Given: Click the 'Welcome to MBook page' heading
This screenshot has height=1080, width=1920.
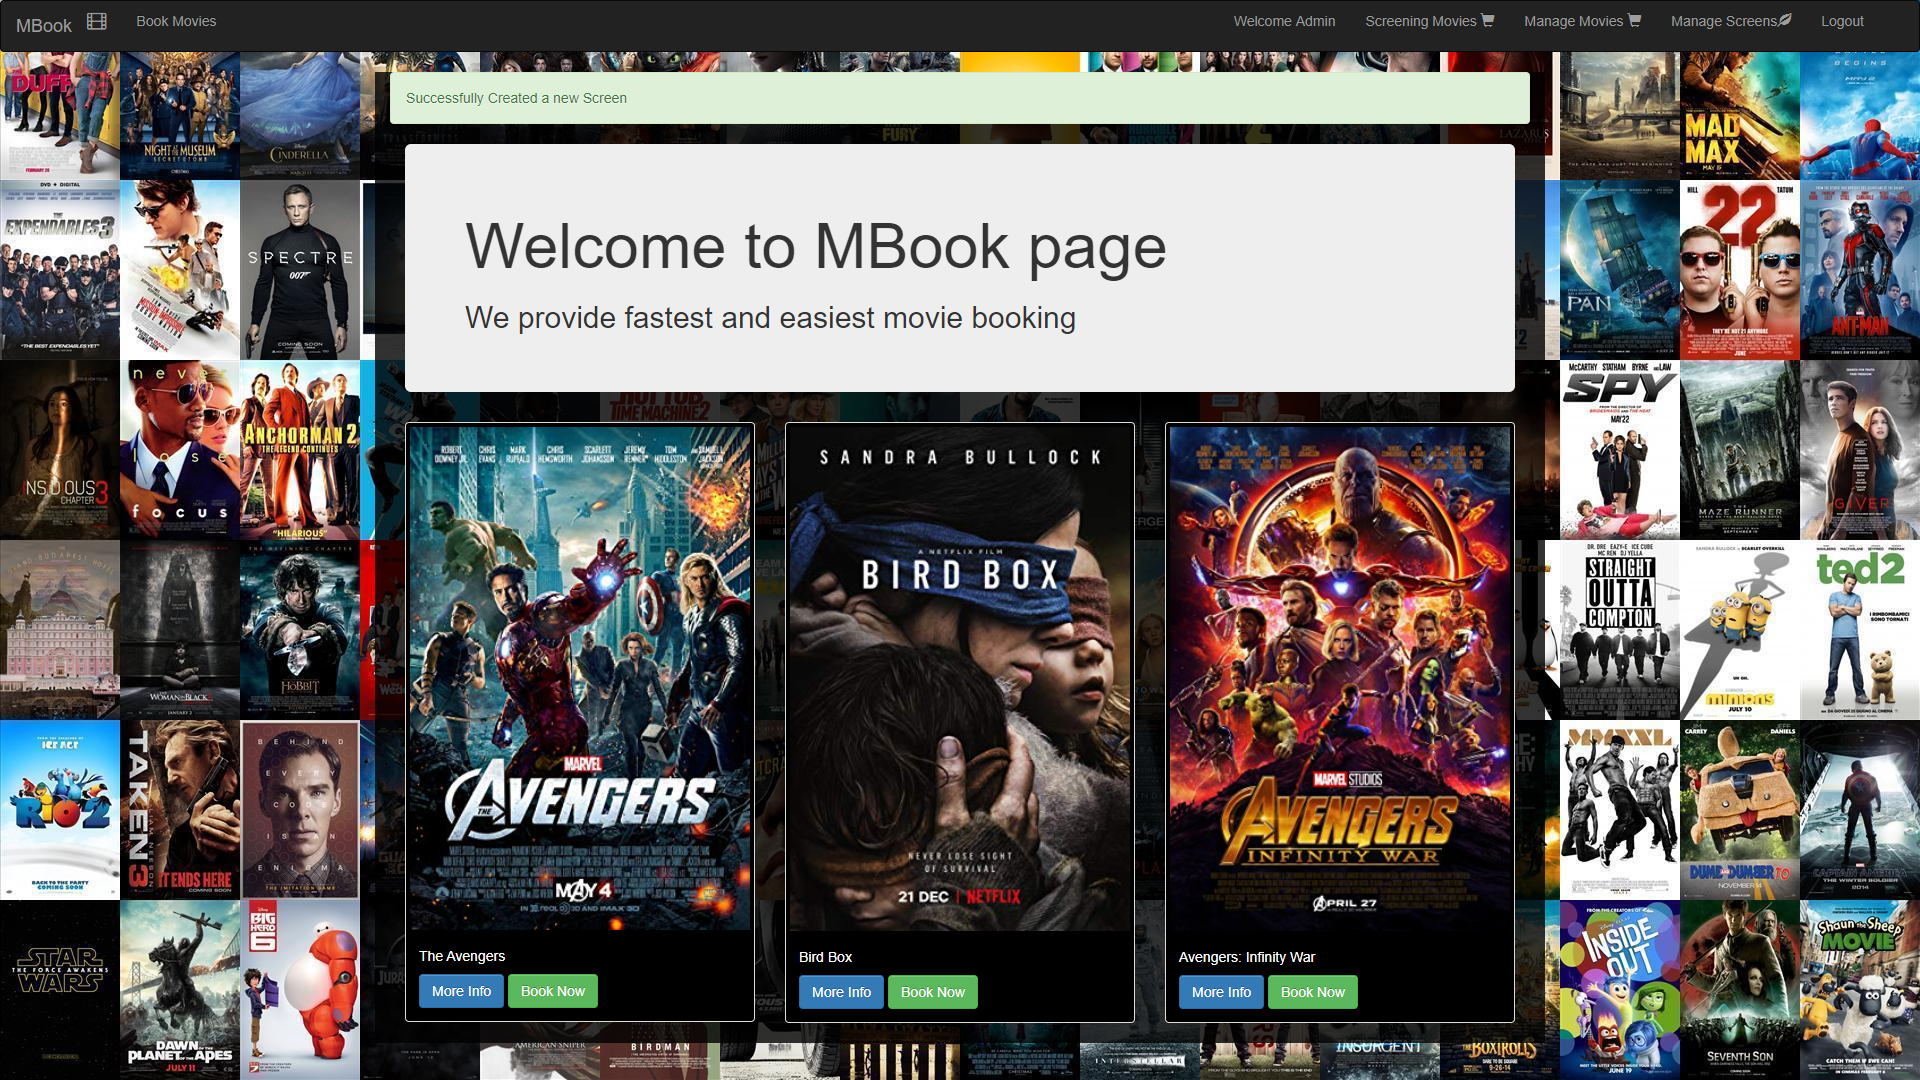Looking at the screenshot, I should (x=816, y=246).
